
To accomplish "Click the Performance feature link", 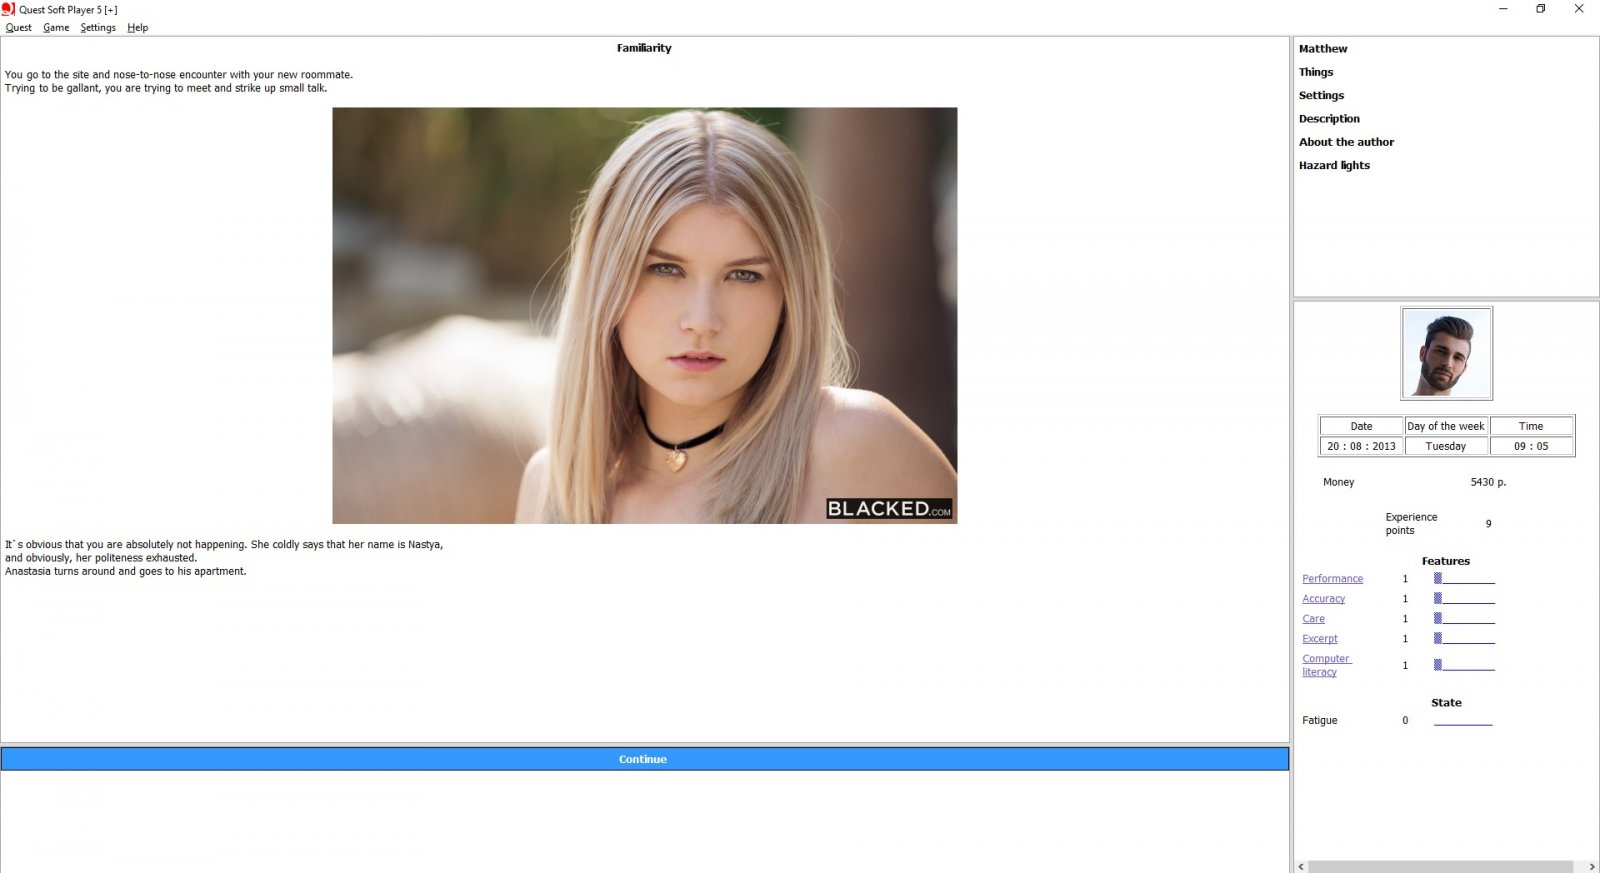I will [1332, 579].
